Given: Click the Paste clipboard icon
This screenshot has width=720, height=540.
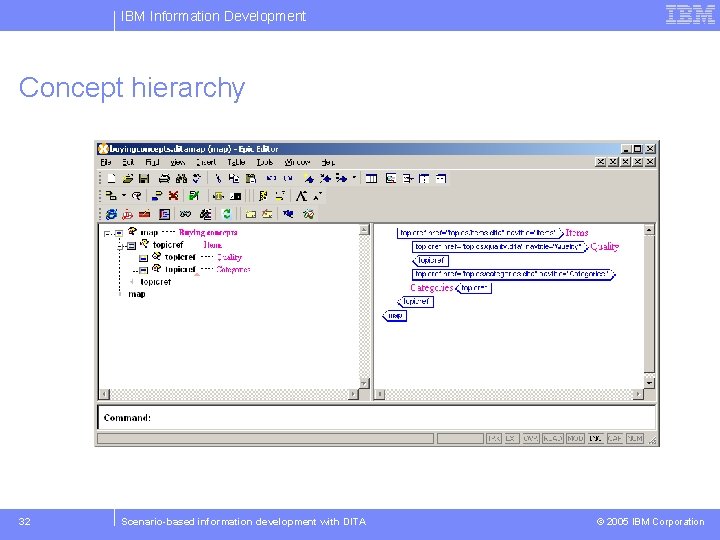Looking at the screenshot, I should (x=250, y=179).
